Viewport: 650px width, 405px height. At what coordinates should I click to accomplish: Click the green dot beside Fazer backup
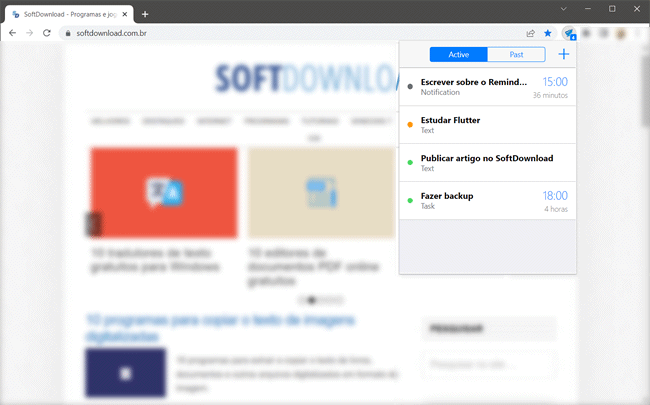(x=410, y=201)
